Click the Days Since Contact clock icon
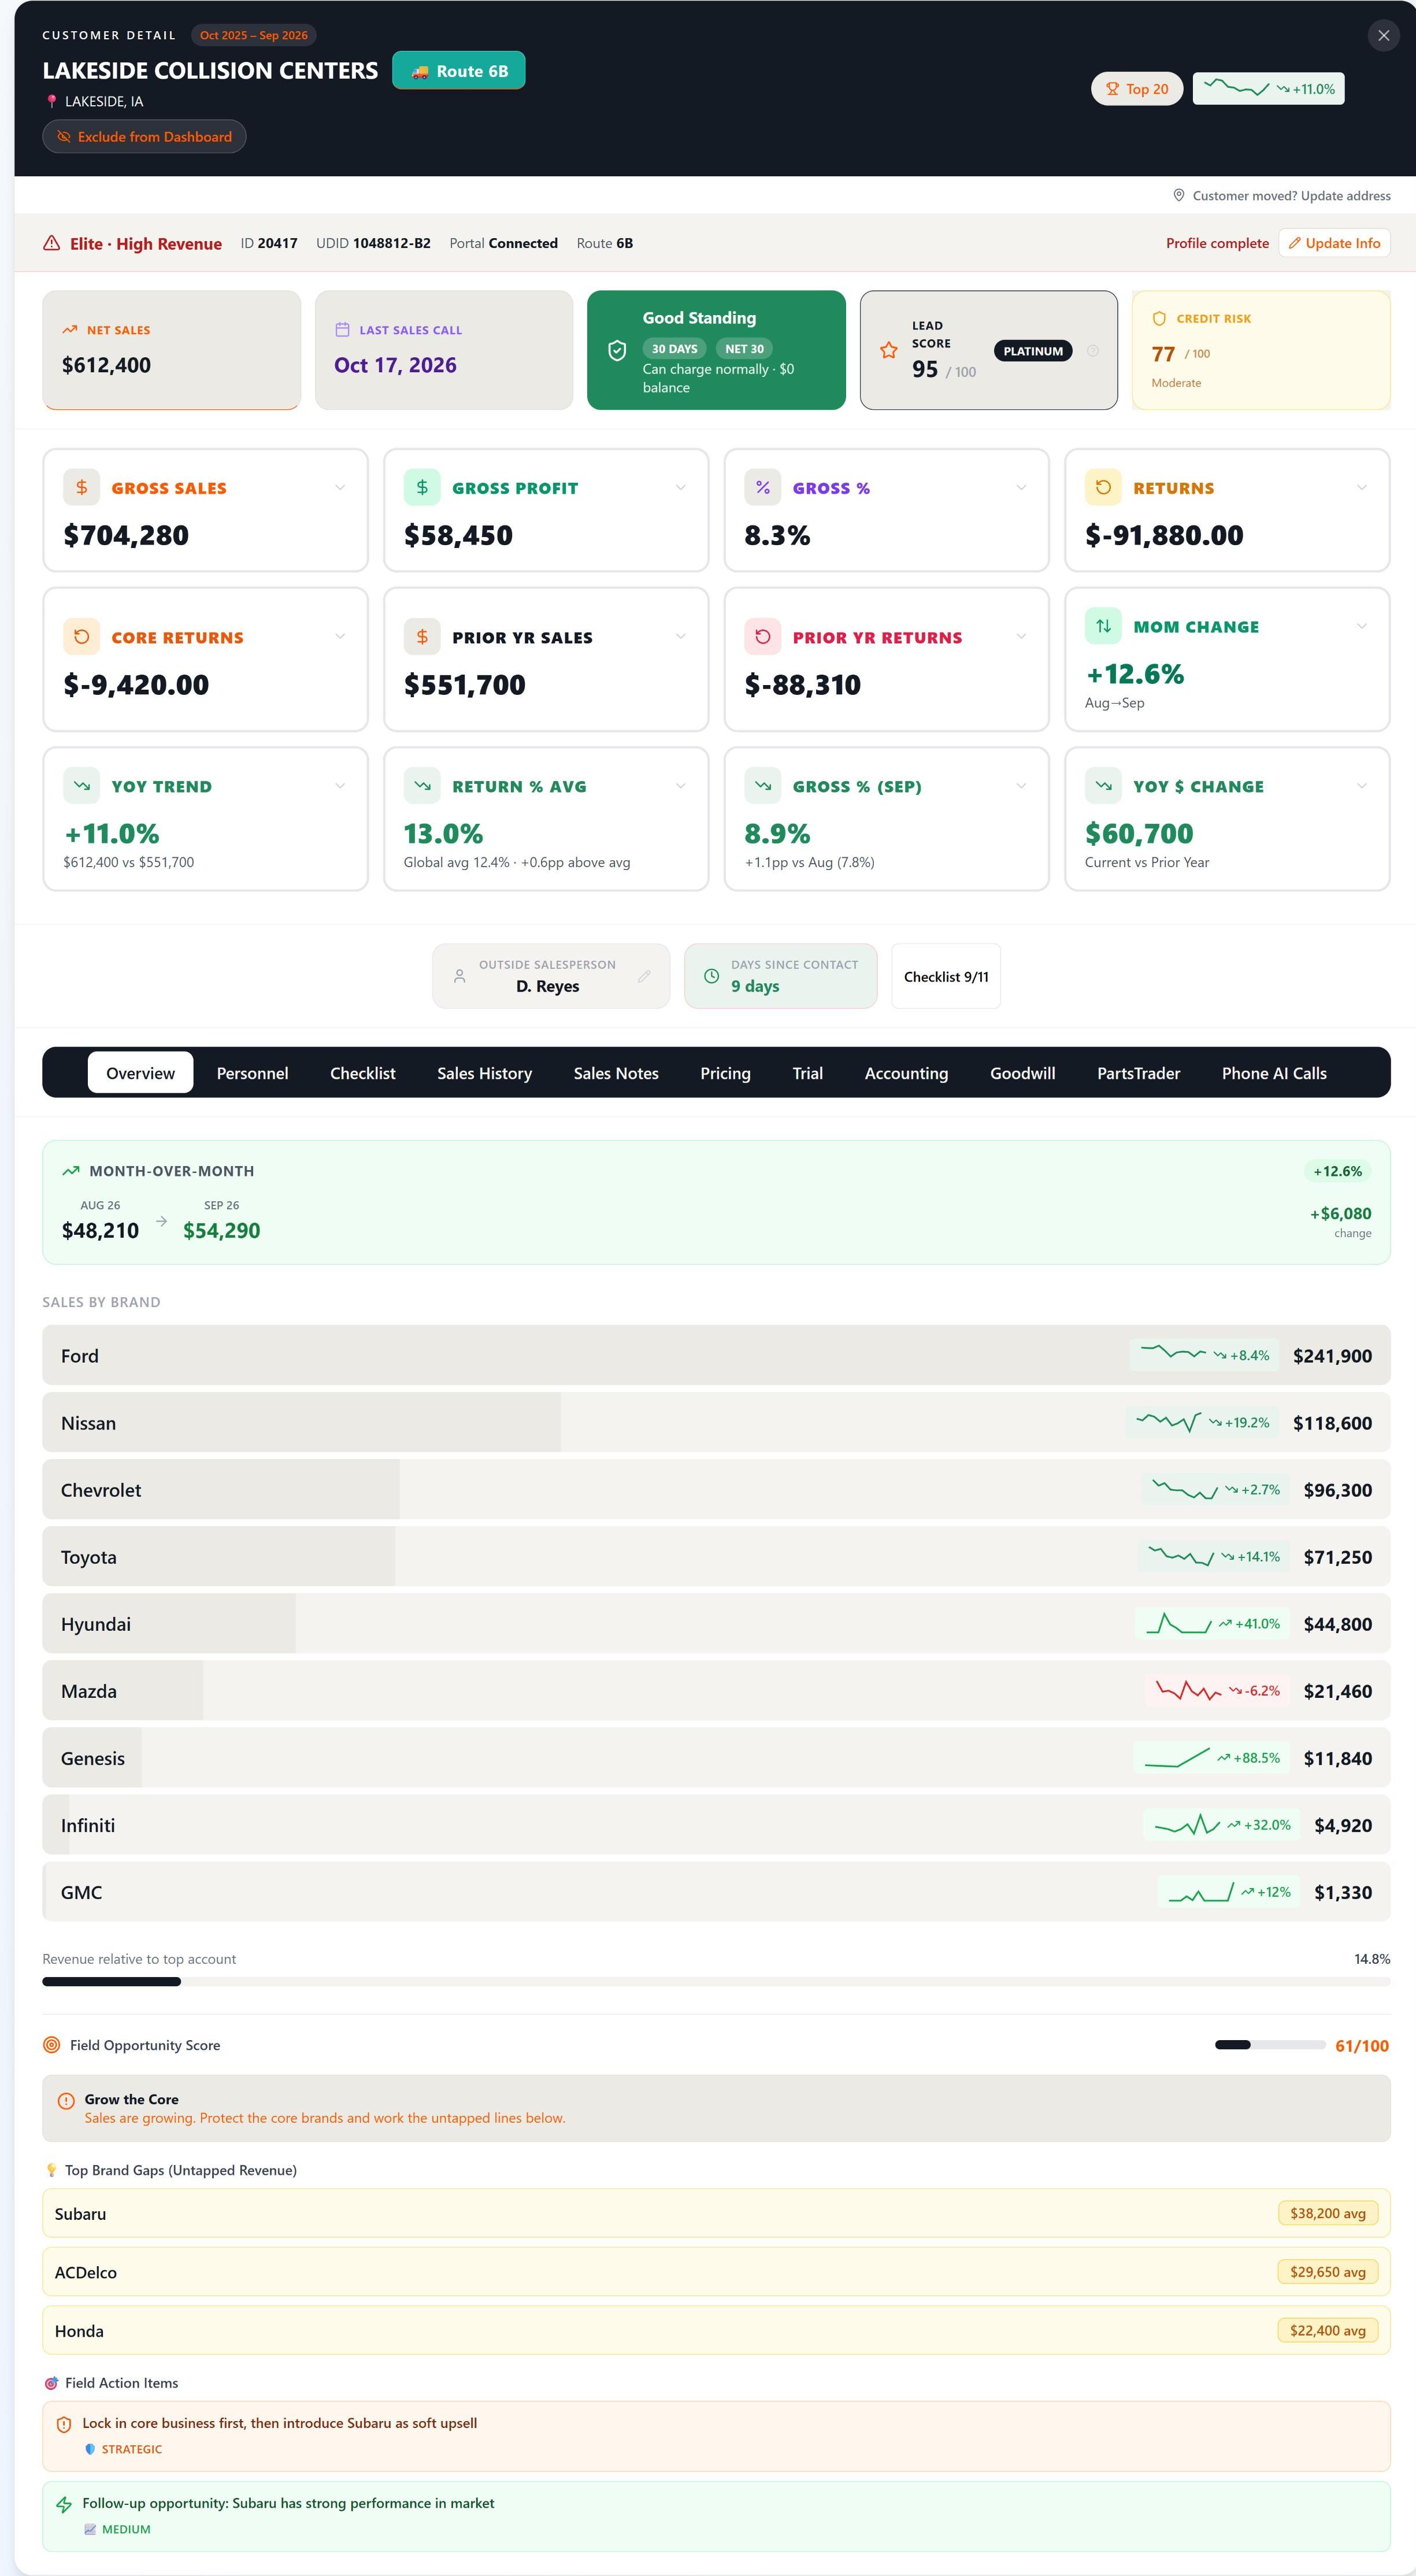 711,976
